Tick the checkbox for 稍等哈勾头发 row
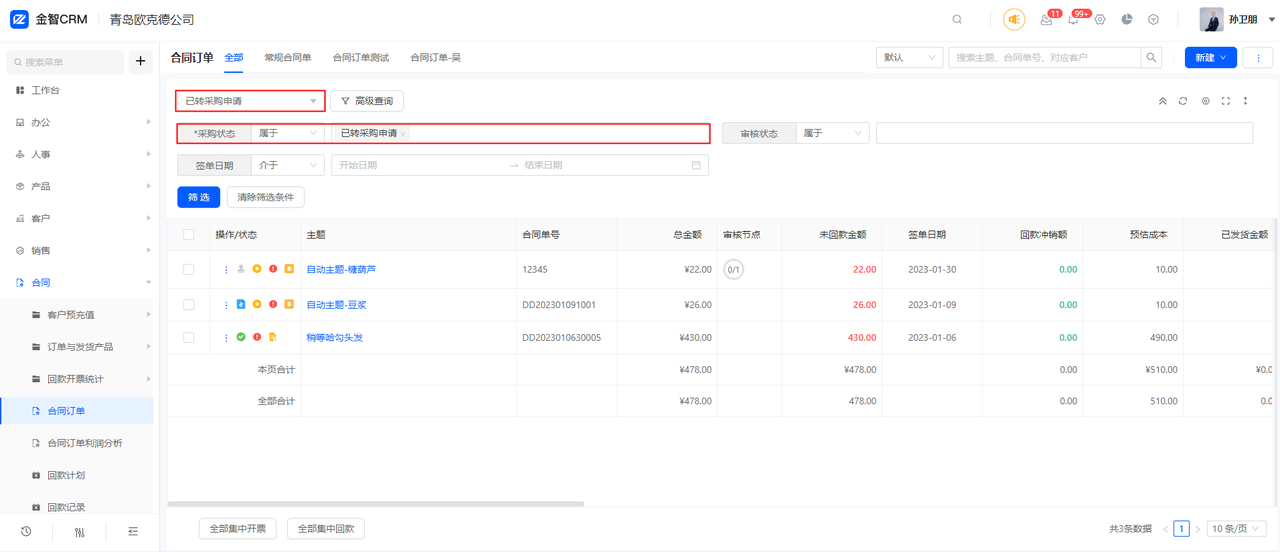This screenshot has height=552, width=1280. coord(188,338)
